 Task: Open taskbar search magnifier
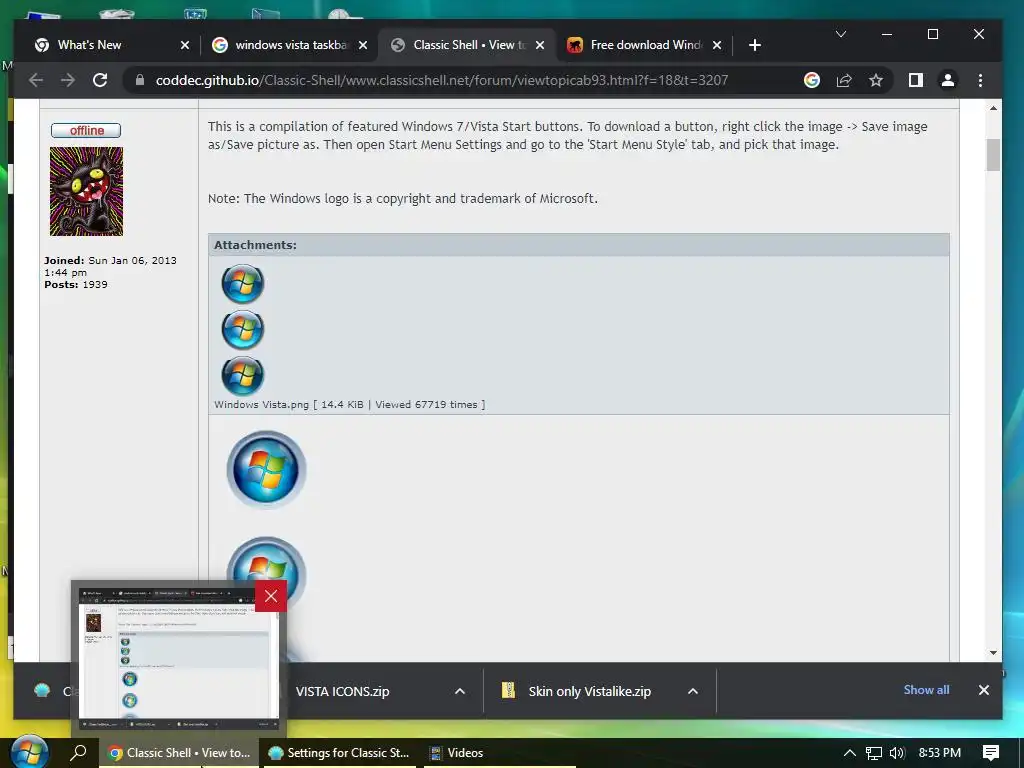(x=78, y=752)
